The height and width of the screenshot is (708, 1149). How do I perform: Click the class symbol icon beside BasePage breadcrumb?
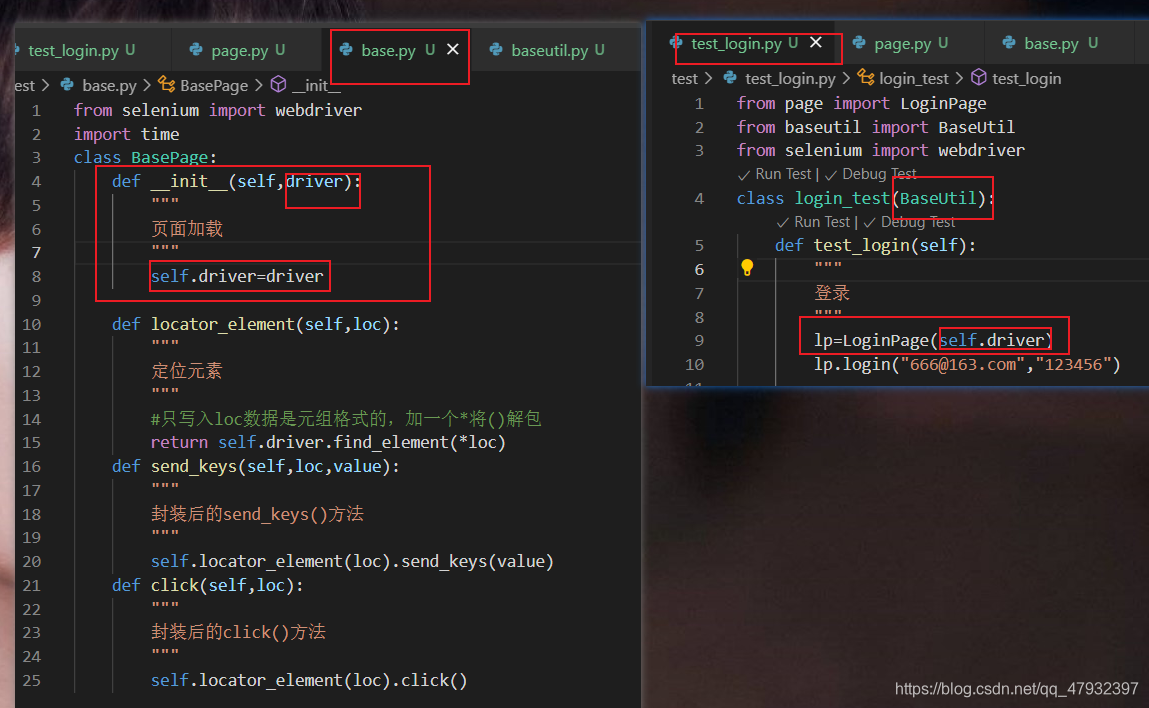[x=167, y=85]
